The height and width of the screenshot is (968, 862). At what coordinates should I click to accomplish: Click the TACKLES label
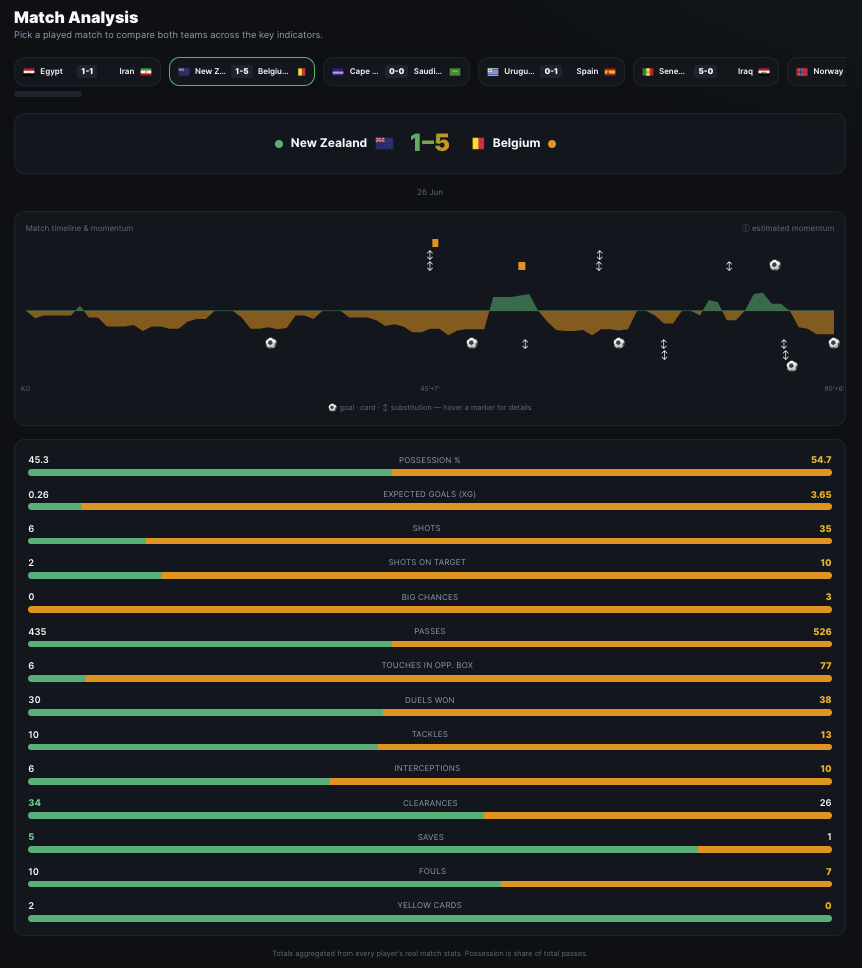(x=430, y=734)
